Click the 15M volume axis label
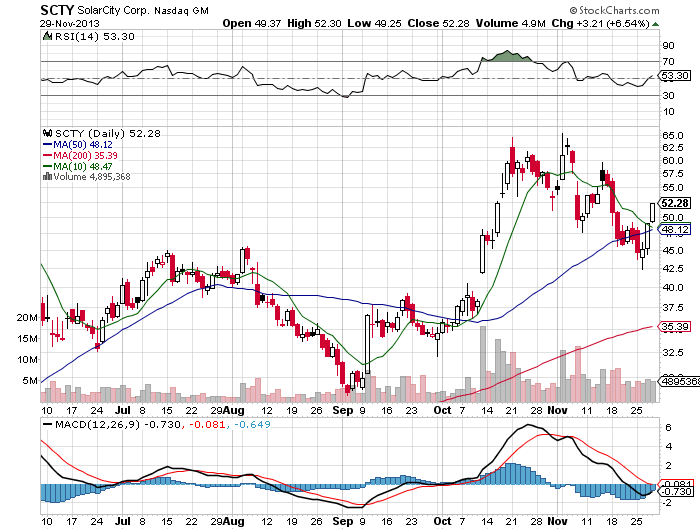This screenshot has width=700, height=530. click(x=27, y=338)
